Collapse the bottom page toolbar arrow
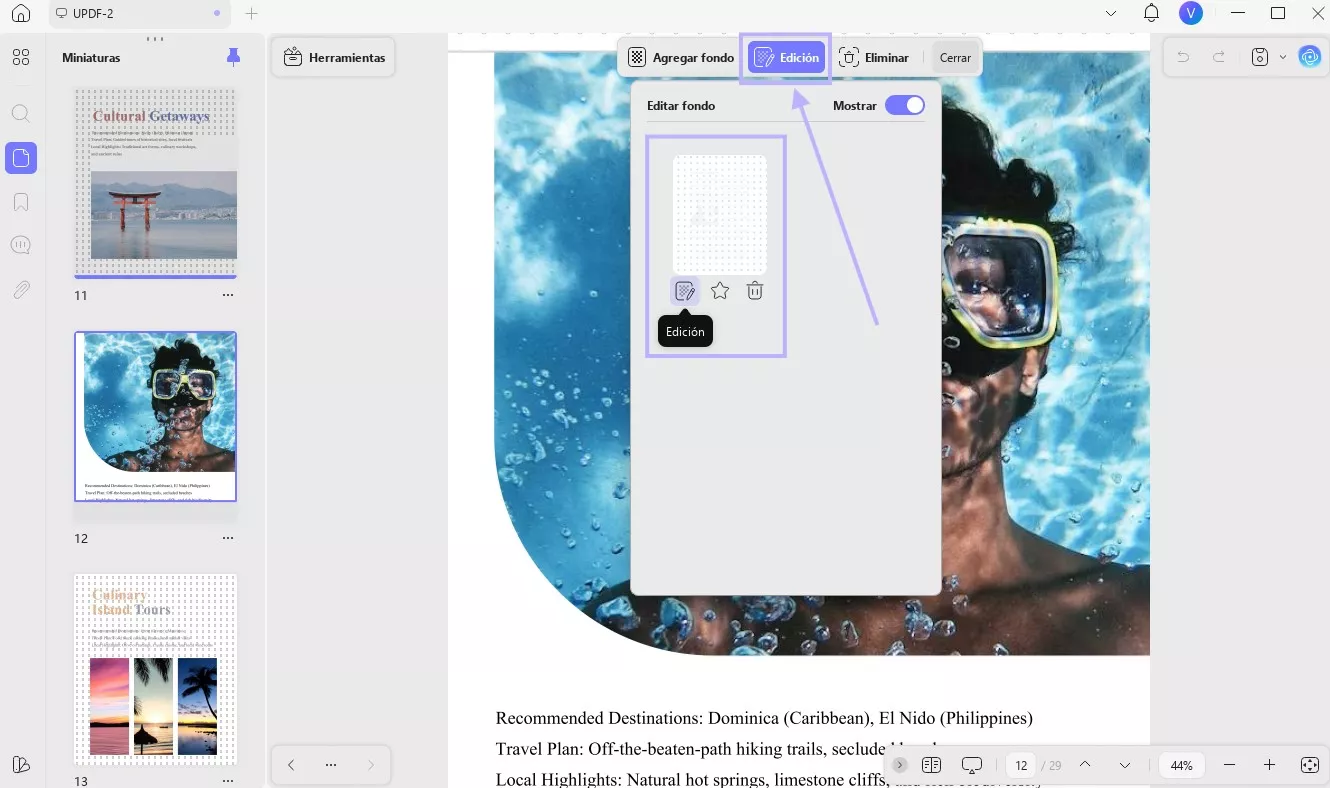Screen dimensions: 1330x788 [900, 765]
